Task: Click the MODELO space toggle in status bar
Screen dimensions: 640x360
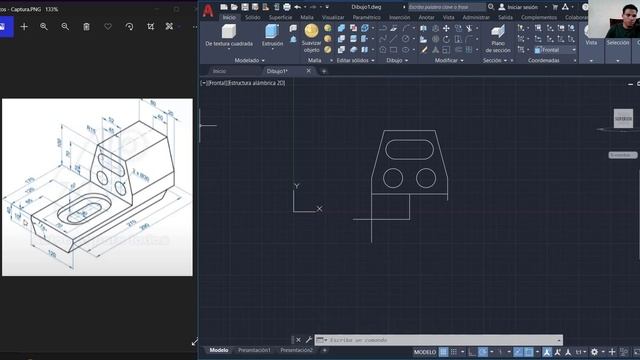Action: [425, 352]
